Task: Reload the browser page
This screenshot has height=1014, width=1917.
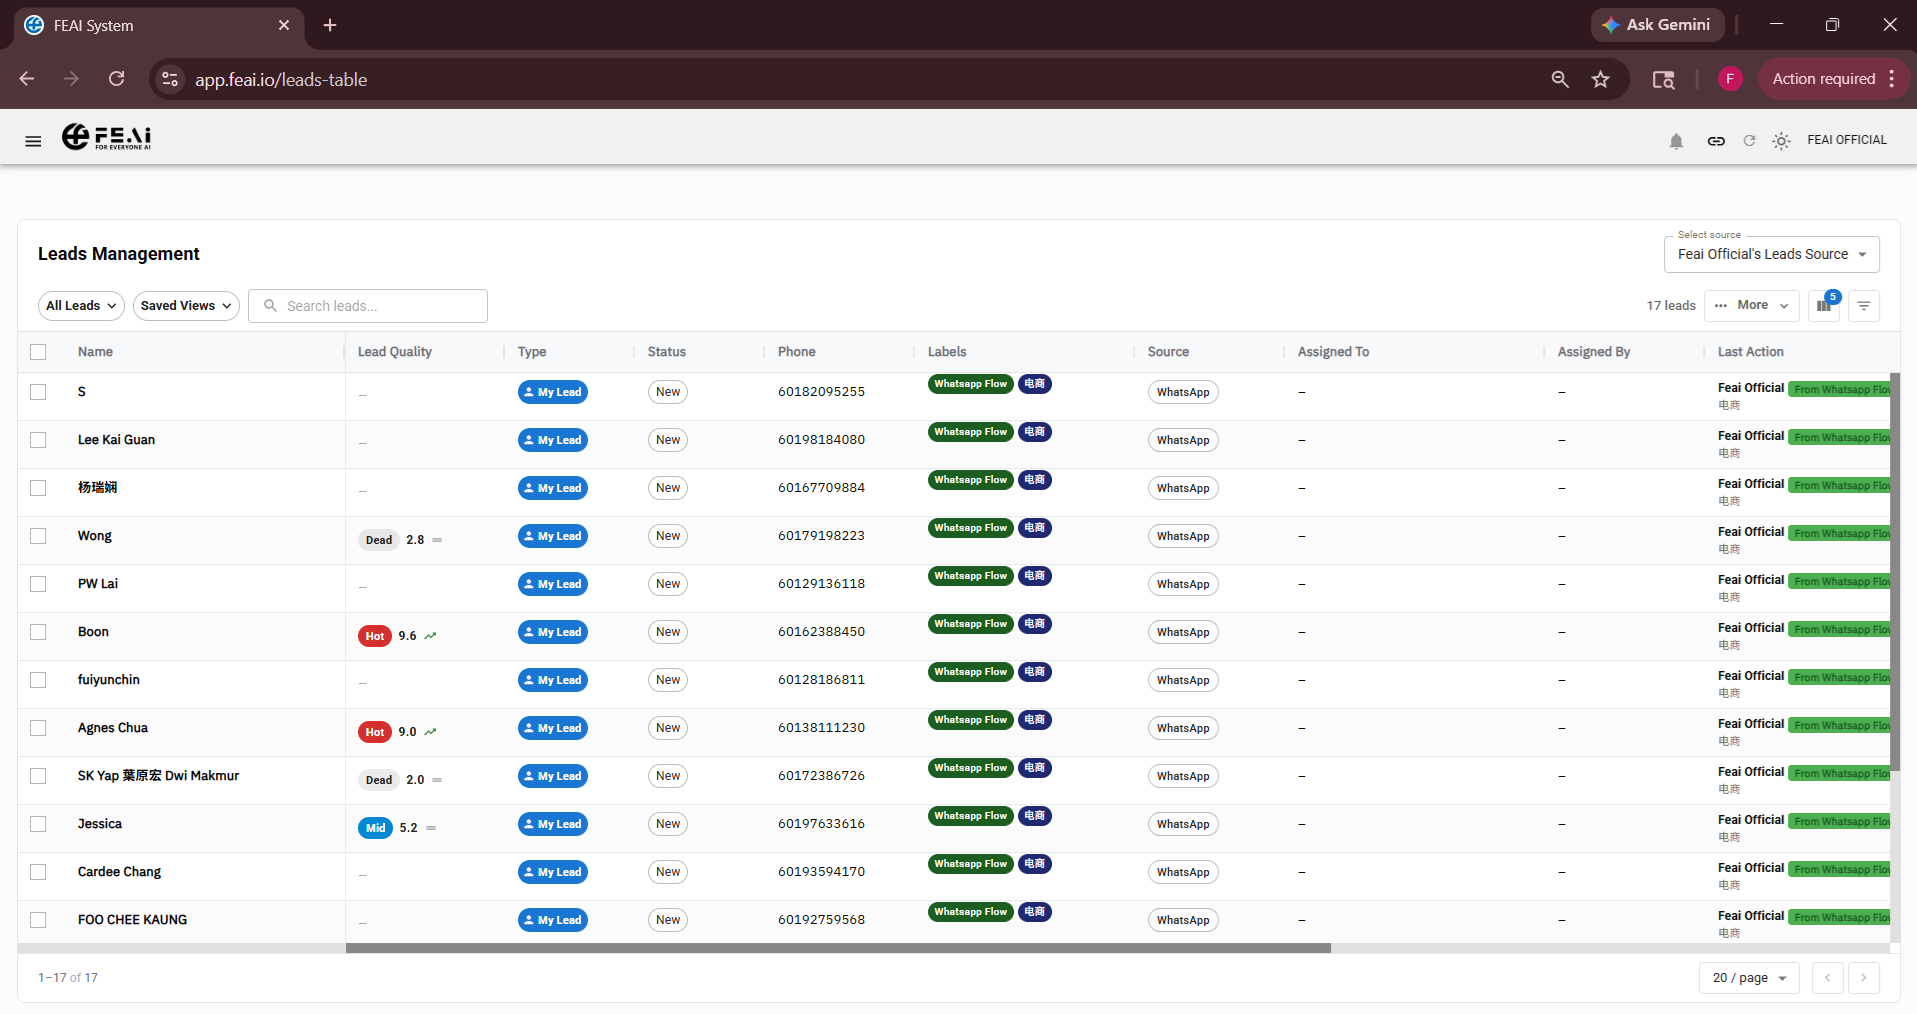Action: tap(117, 79)
